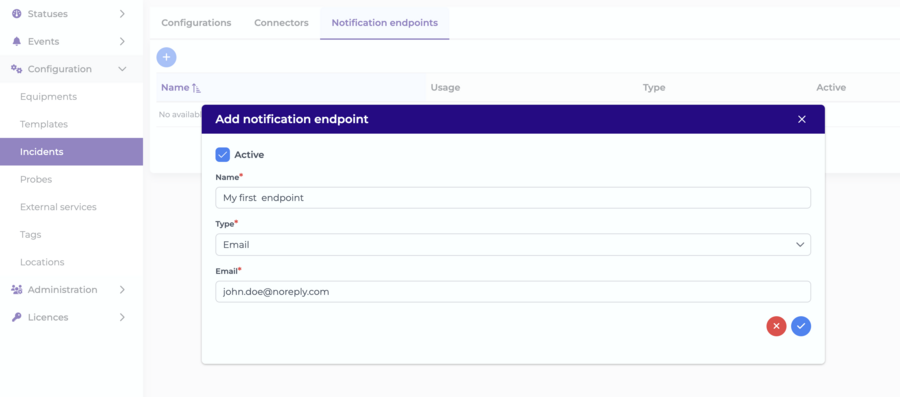
Task: Click the Administration menu label
Action: click(63, 290)
